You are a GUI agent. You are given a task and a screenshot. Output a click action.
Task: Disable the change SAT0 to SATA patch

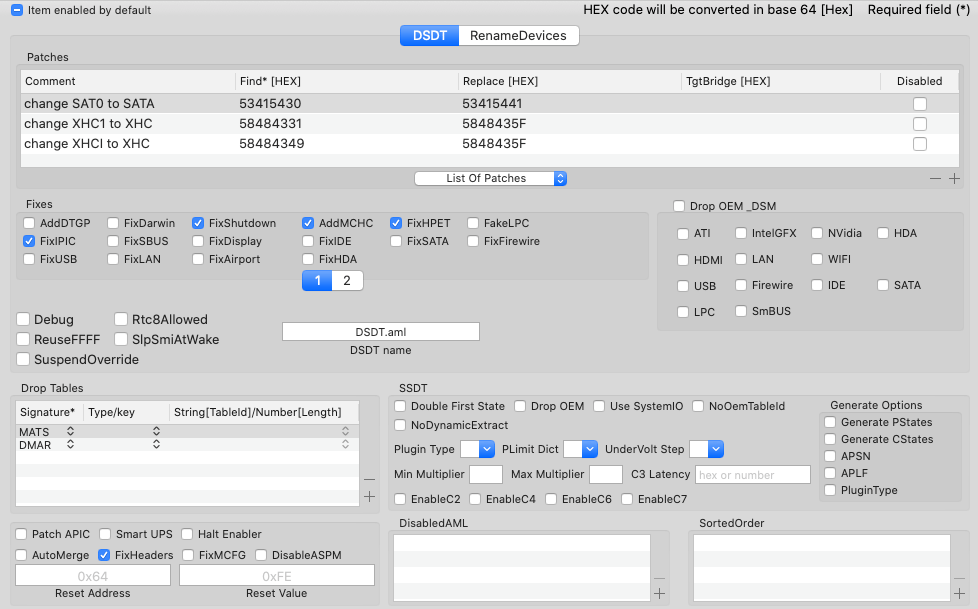point(919,104)
